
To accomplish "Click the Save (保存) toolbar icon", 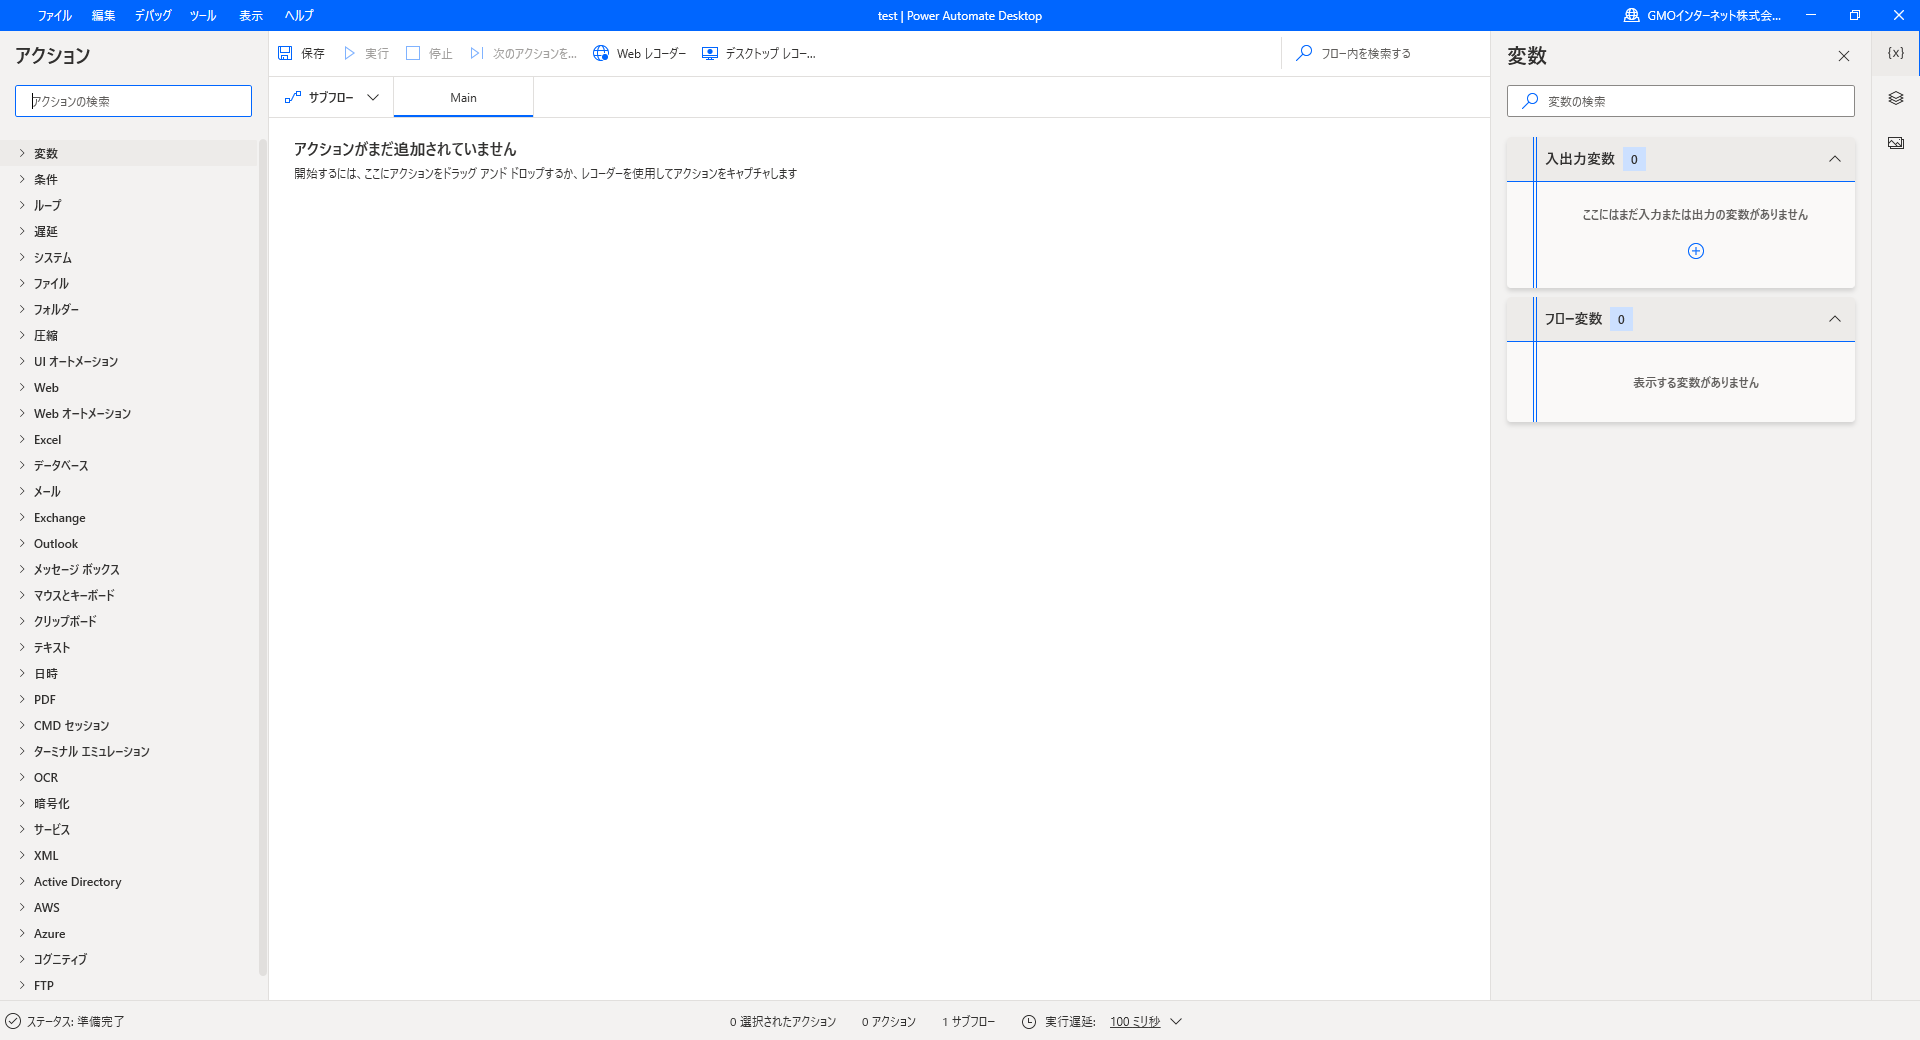I will point(285,53).
